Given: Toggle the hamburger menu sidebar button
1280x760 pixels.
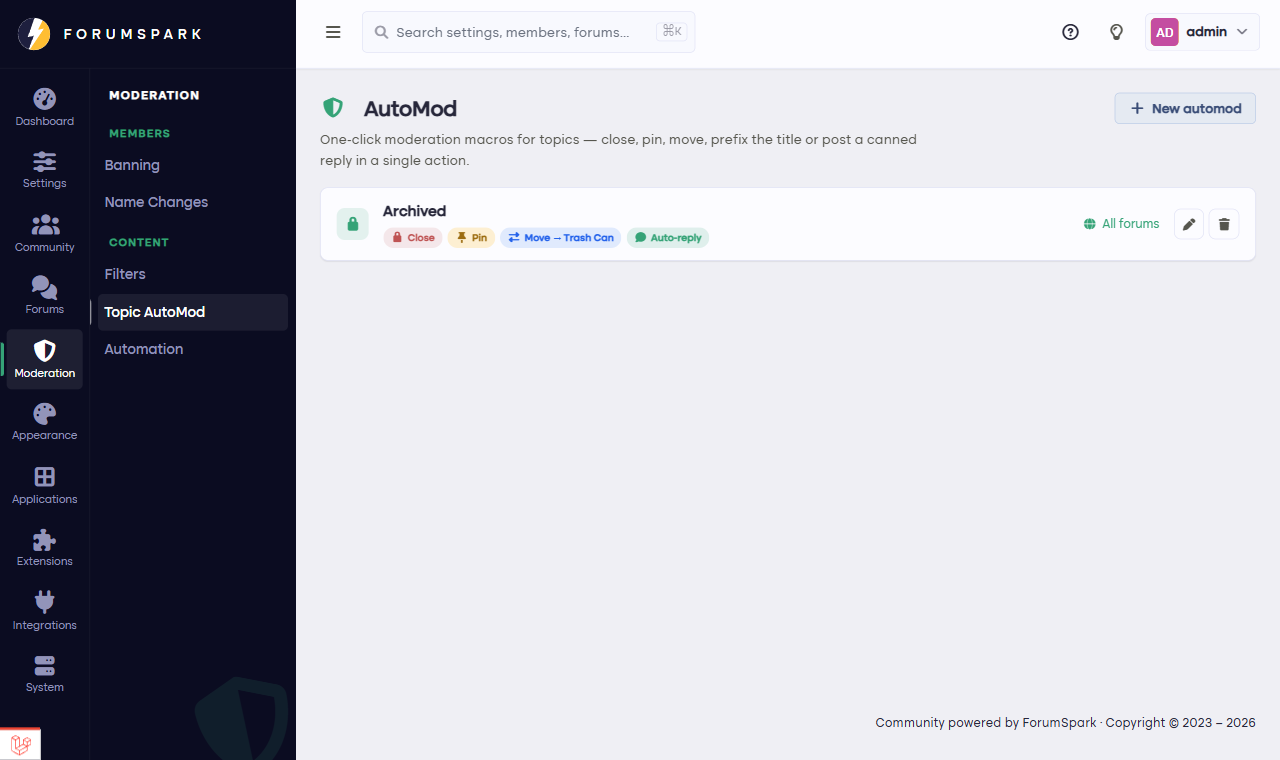Looking at the screenshot, I should point(333,32).
